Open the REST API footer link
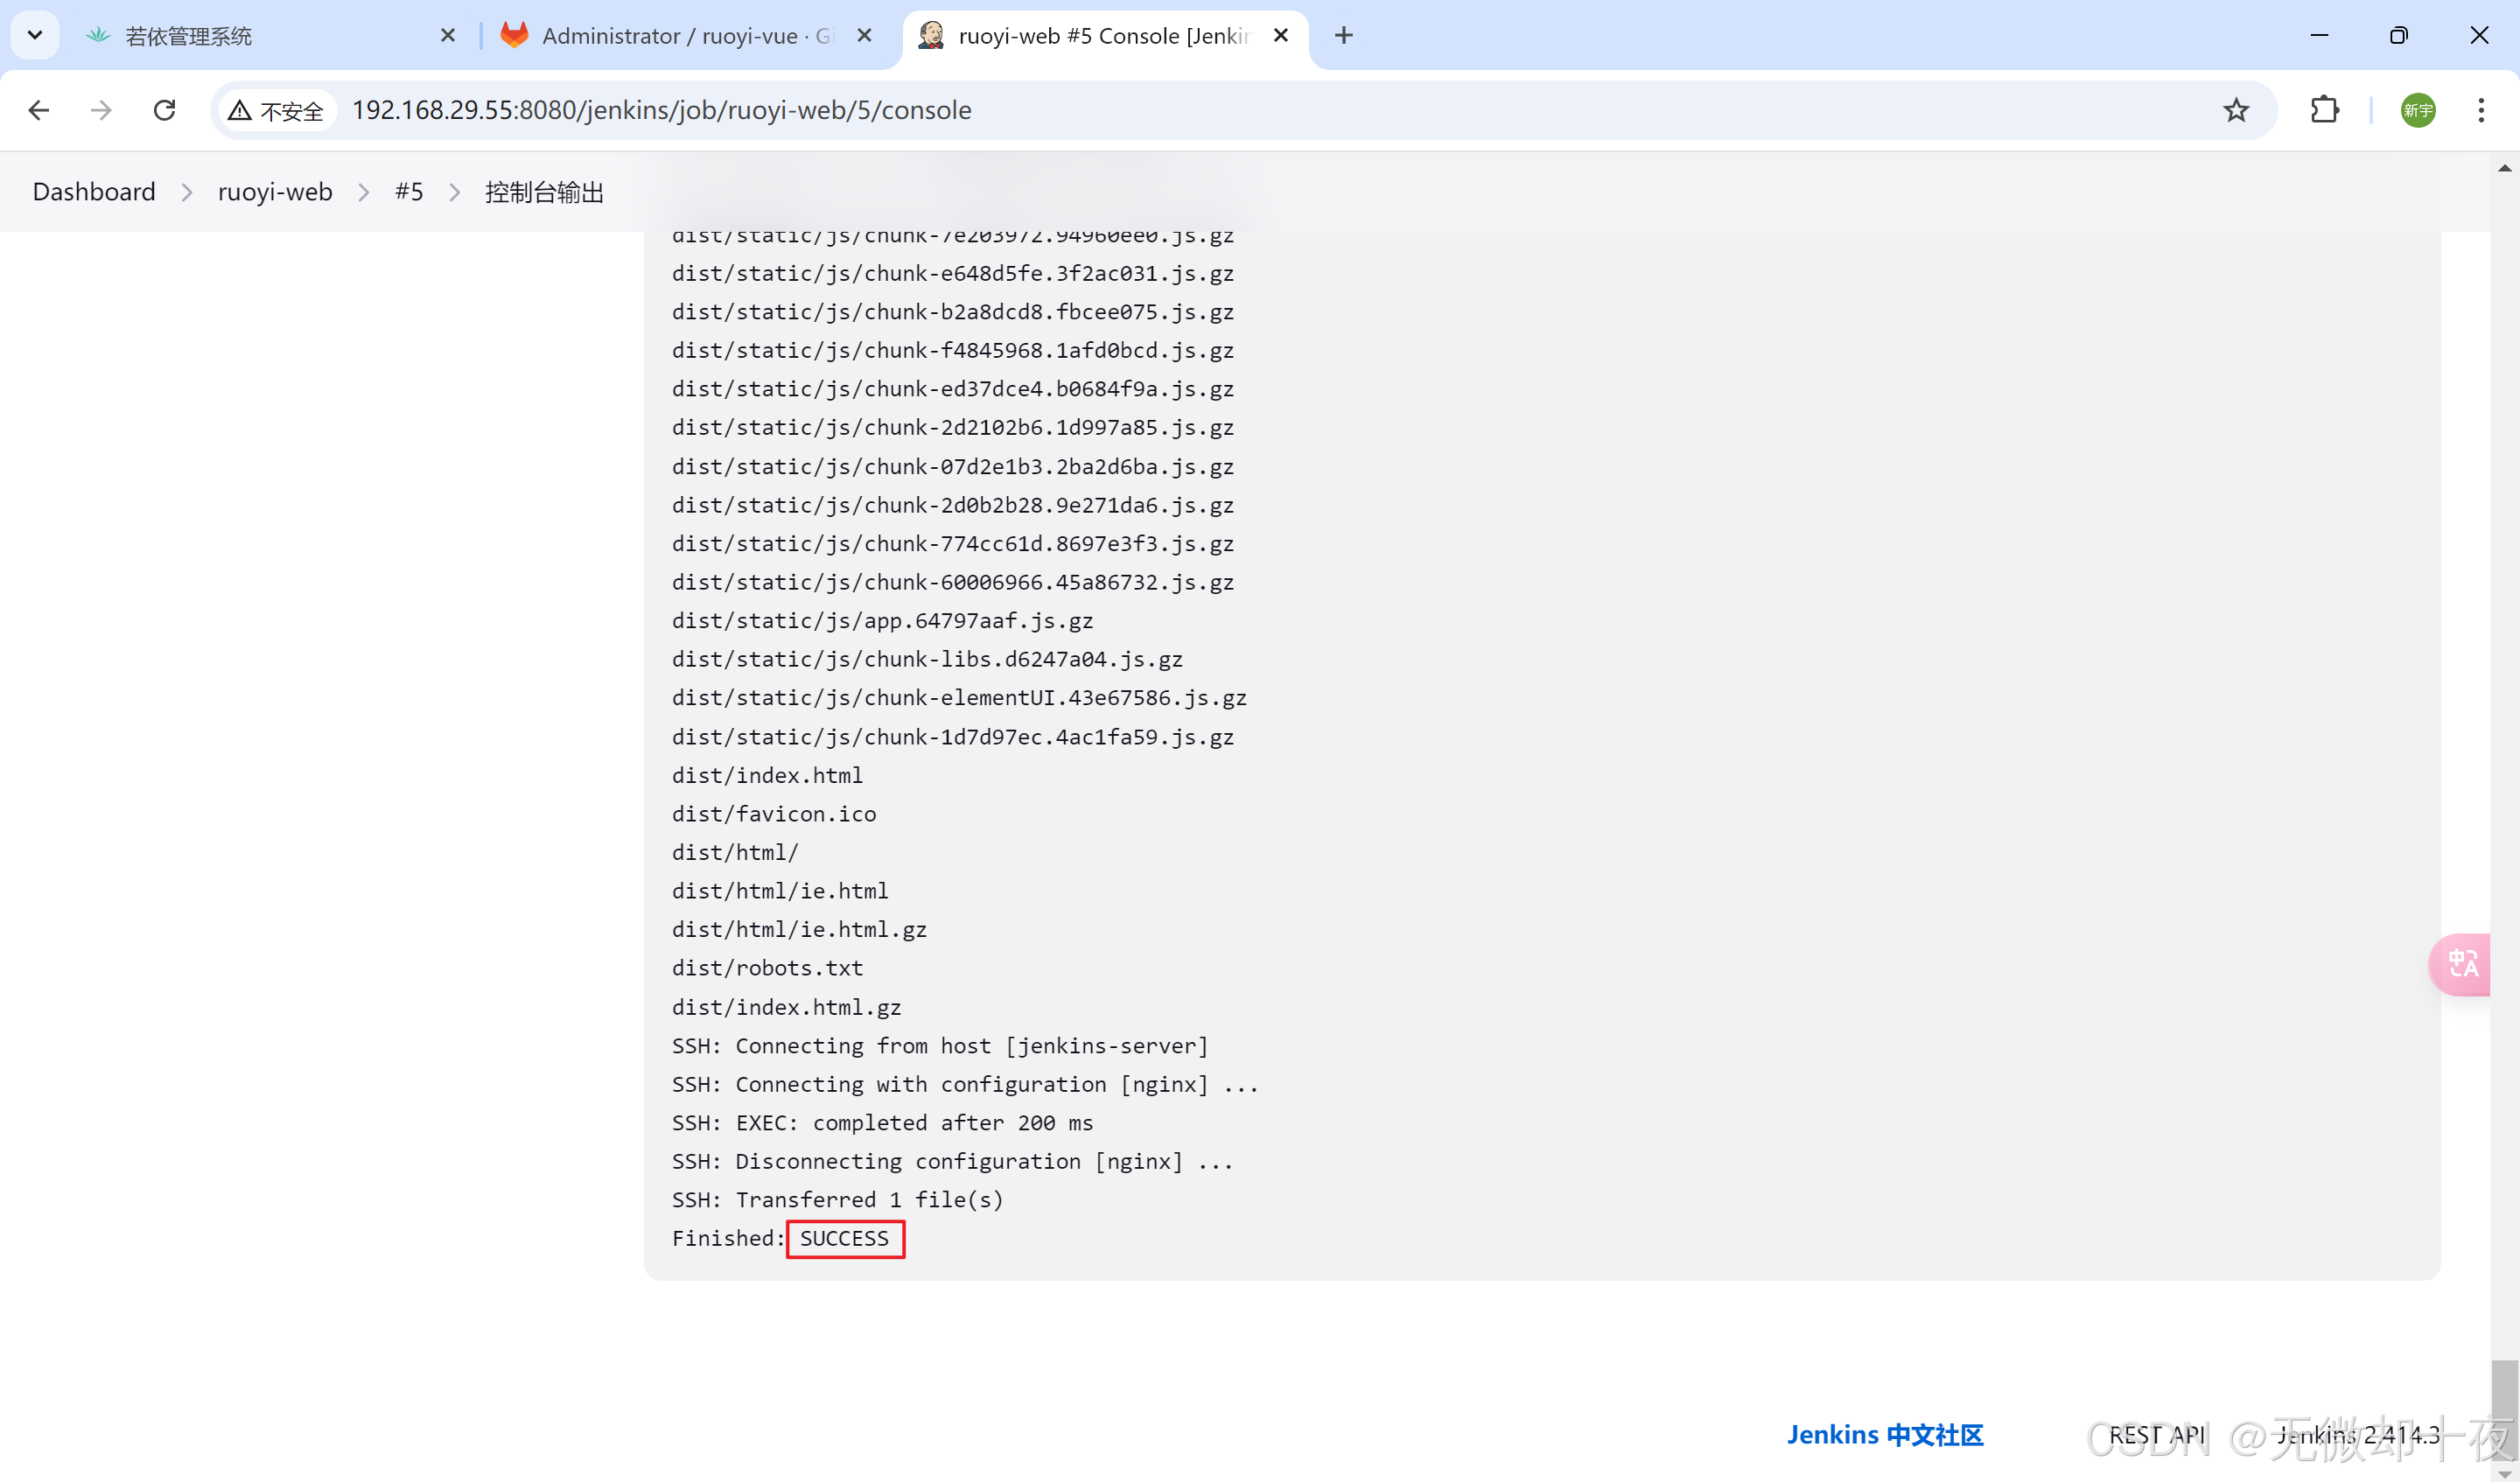Screen dimensions: 2520x1482 2156,1434
